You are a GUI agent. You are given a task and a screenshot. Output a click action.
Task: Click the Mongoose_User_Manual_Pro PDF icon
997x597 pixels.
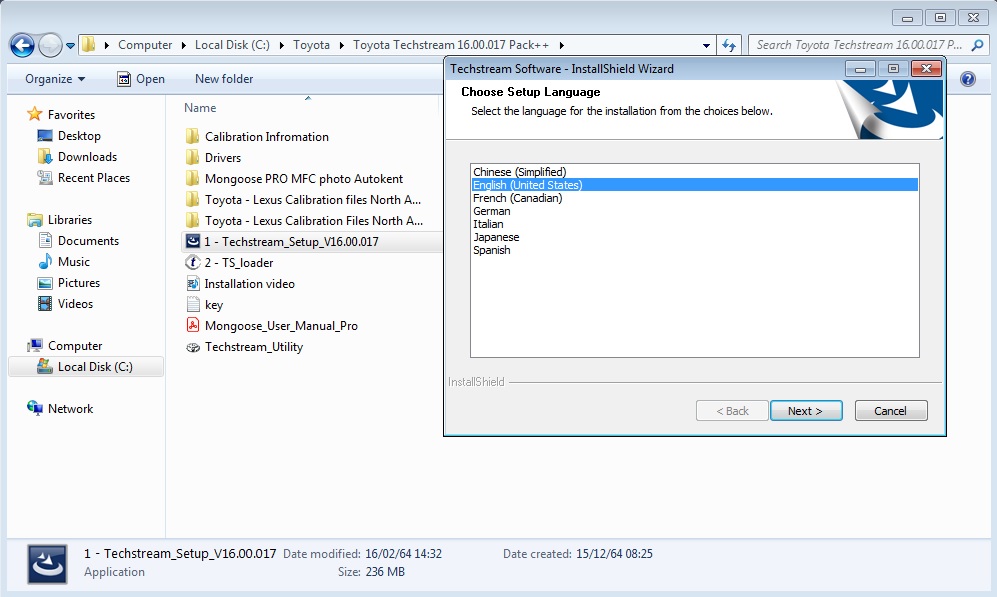193,326
